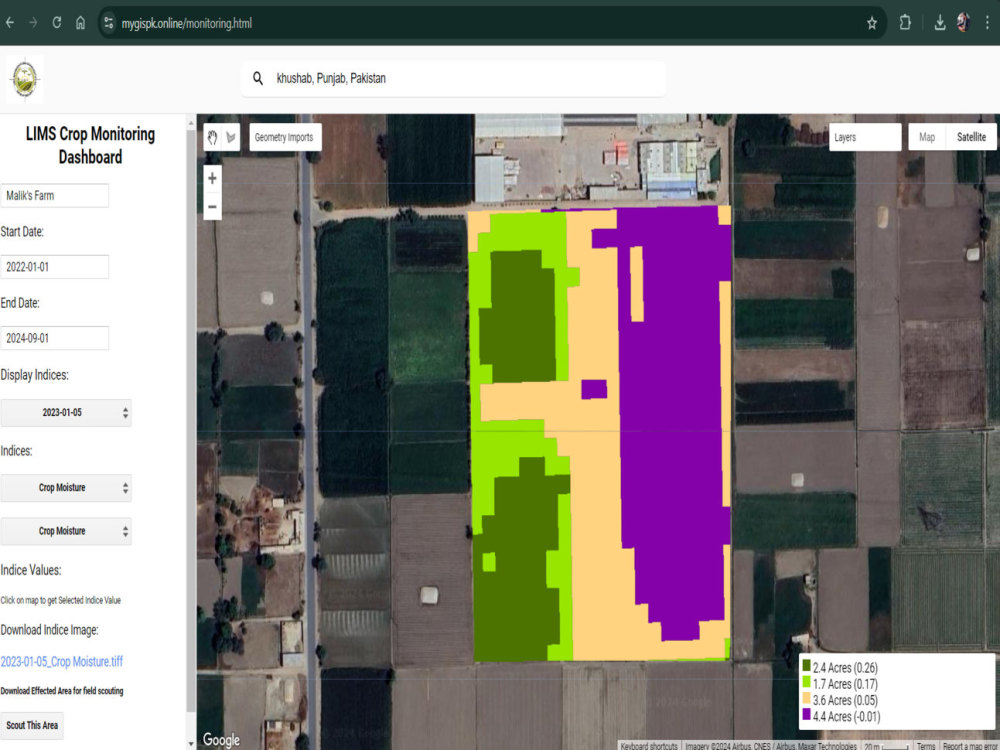This screenshot has height=750, width=1000.
Task: Click the 'Start Date:' label
Action: click(22, 232)
